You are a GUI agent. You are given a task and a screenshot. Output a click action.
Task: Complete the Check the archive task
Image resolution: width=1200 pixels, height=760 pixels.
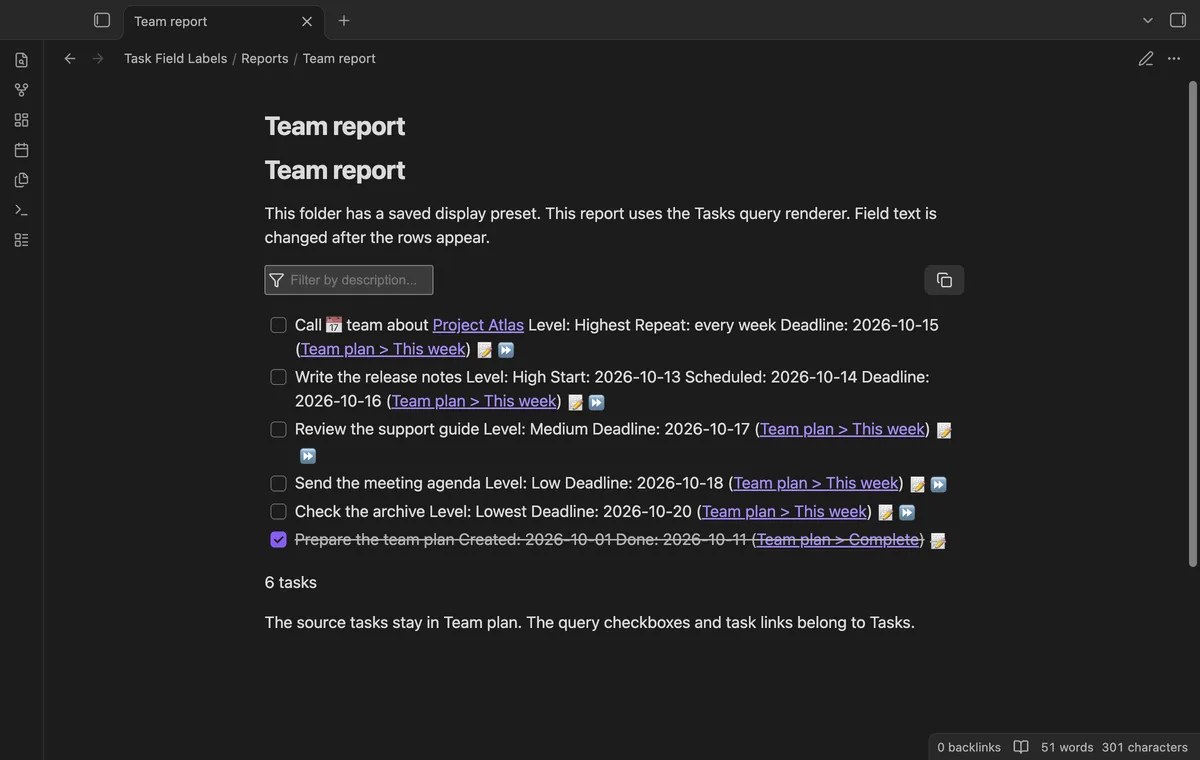coord(279,511)
